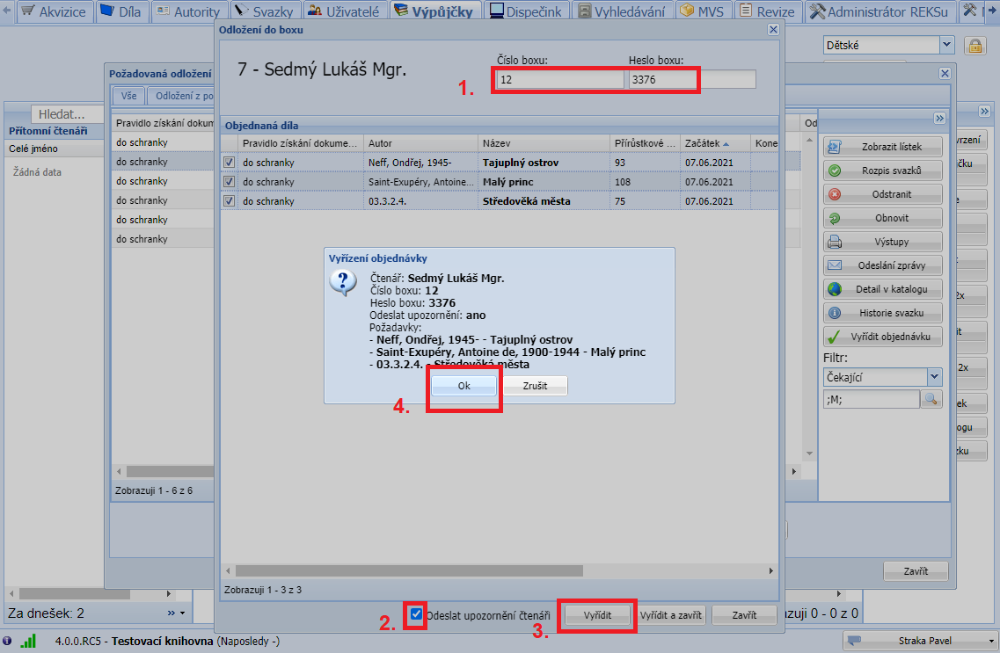Viewport: 1000px width, 653px height.
Task: Uncheck the Malý princ row checkbox
Action: point(229,182)
